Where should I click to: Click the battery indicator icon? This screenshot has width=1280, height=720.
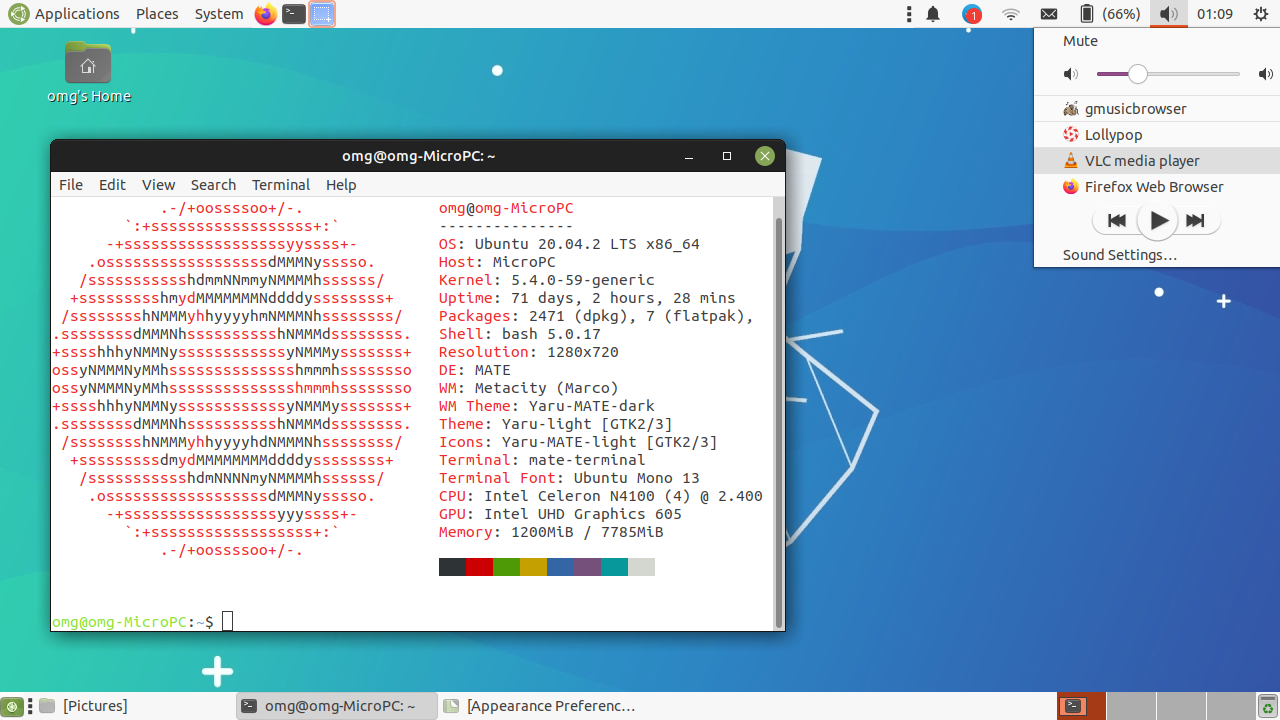click(1086, 14)
